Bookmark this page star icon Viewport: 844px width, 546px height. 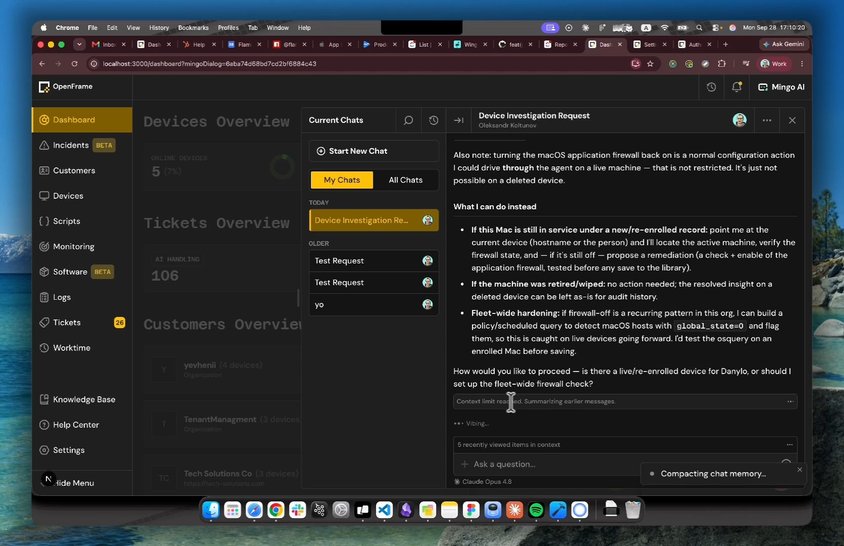click(650, 64)
